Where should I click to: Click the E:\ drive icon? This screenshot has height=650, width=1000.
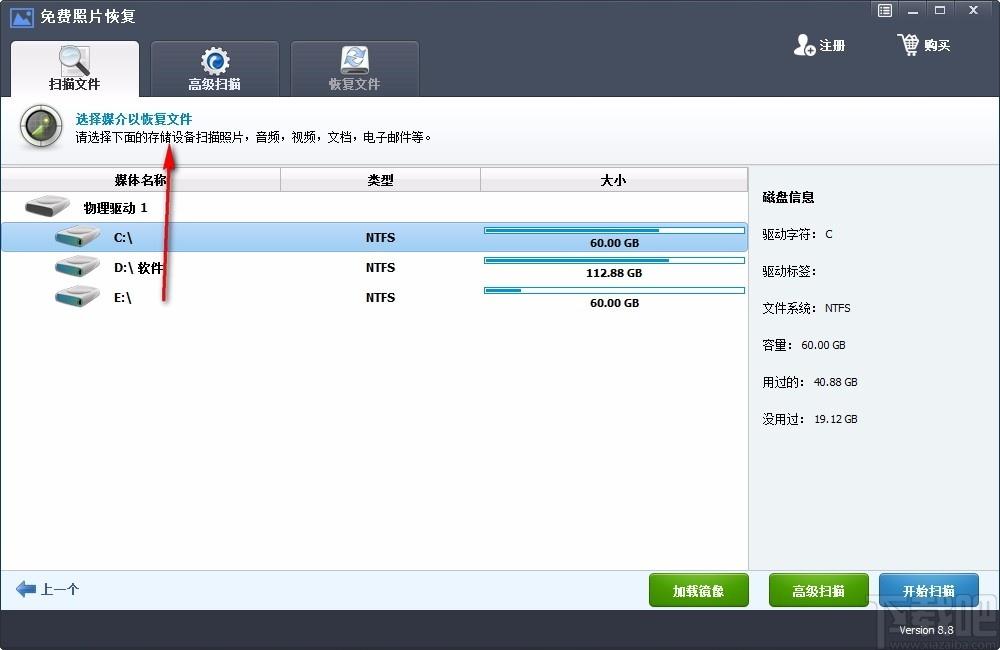click(78, 297)
